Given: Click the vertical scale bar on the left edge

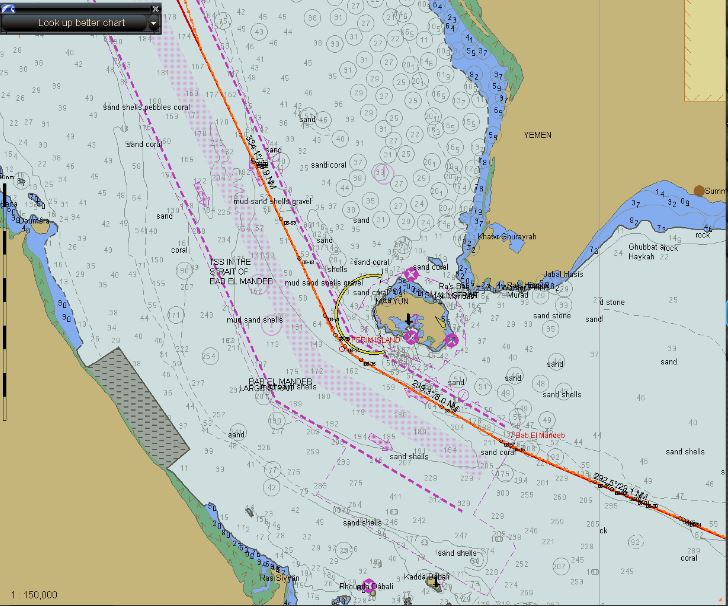Looking at the screenshot, I should pyautogui.click(x=4, y=300).
